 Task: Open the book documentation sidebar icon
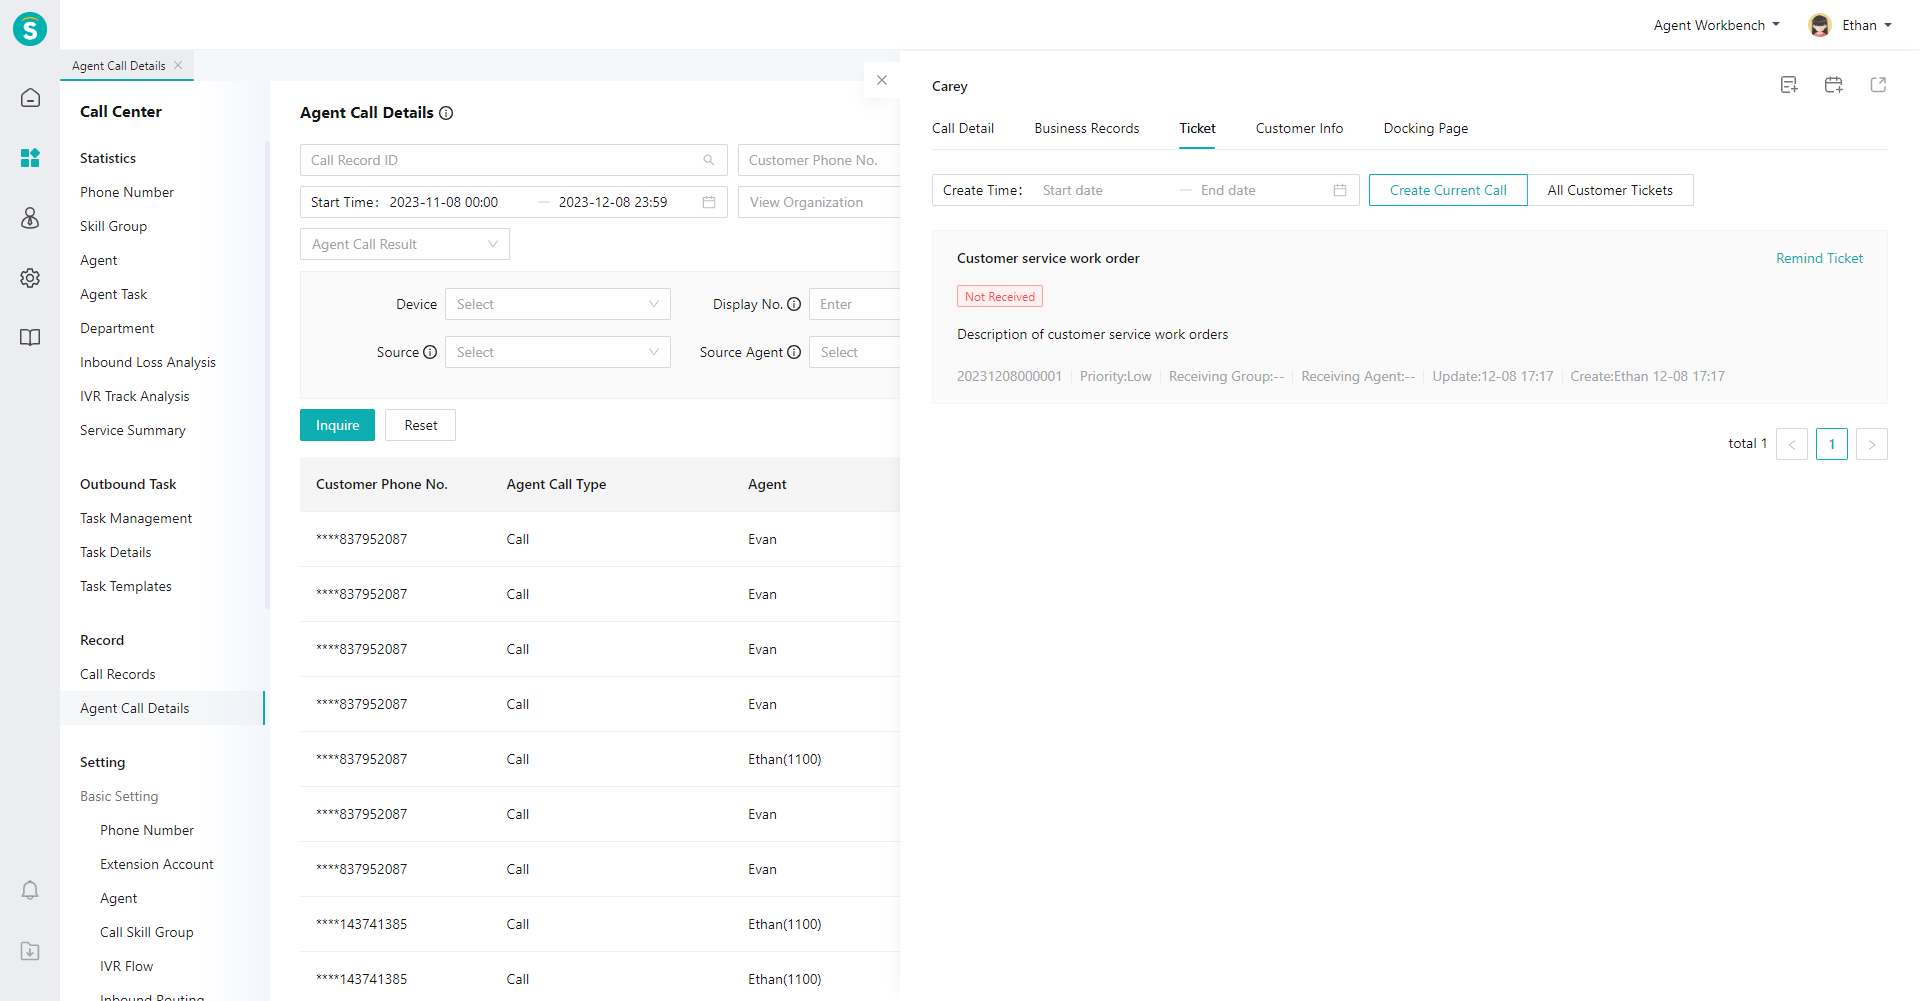coord(30,338)
